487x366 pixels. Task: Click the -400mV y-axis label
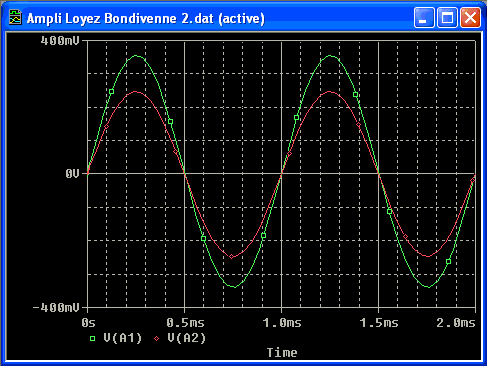tap(56, 307)
